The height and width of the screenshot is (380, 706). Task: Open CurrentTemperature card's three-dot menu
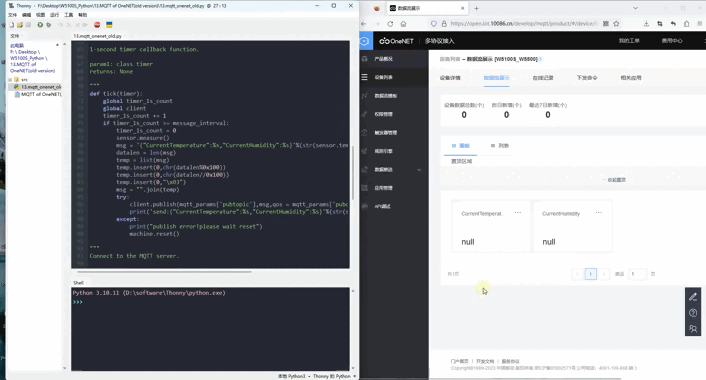[x=518, y=213]
